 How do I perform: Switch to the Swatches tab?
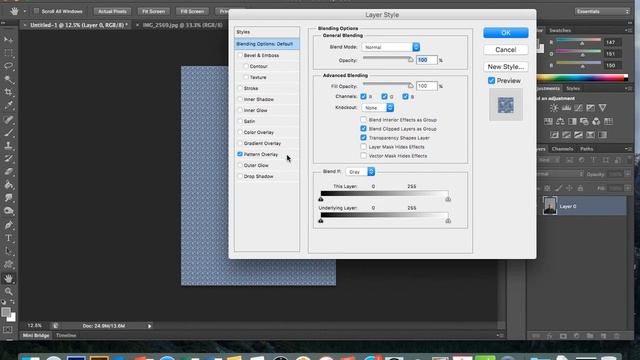(x=560, y=30)
